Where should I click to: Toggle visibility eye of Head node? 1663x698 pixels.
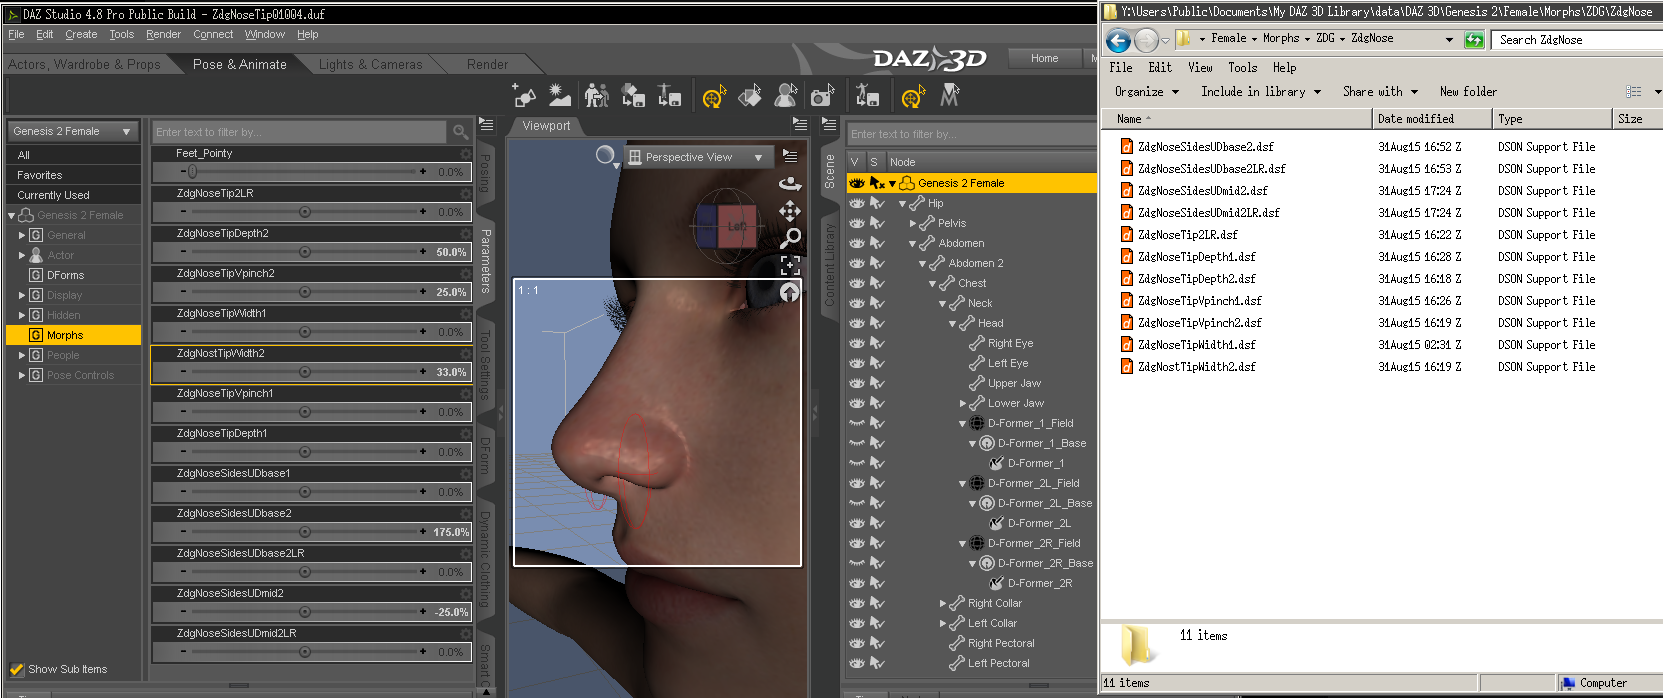857,323
